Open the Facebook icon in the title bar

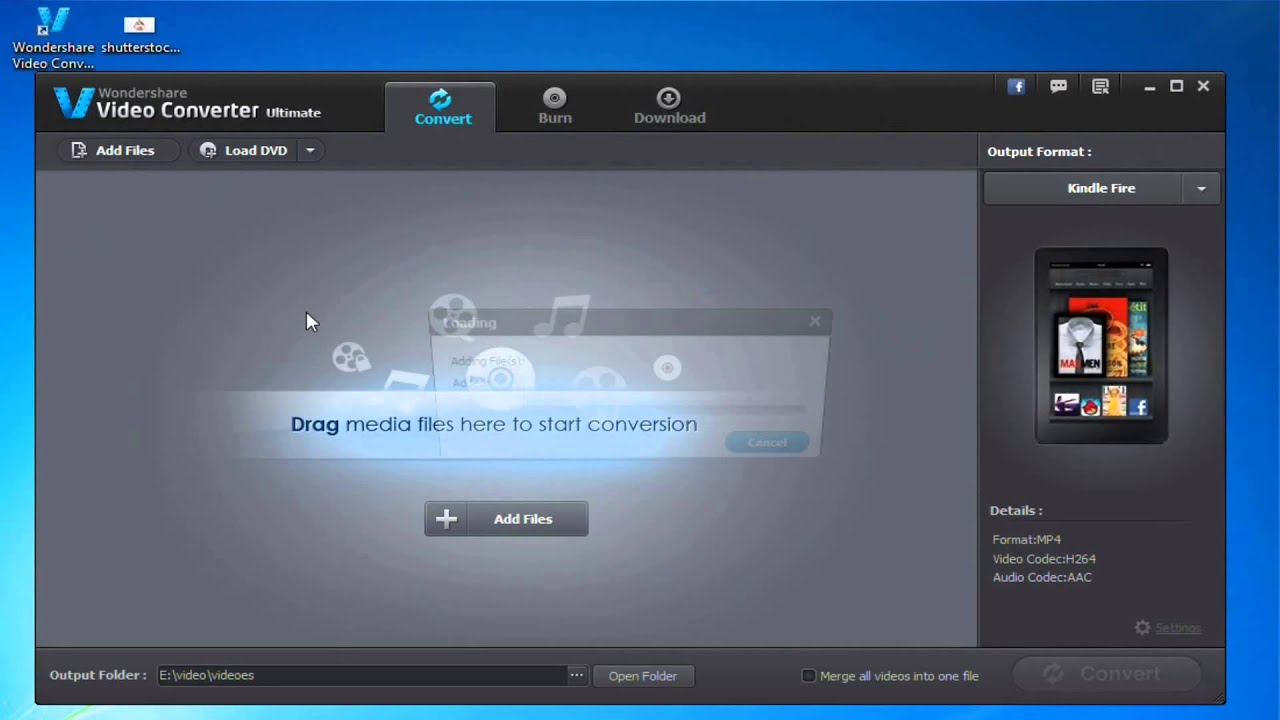(x=1016, y=87)
